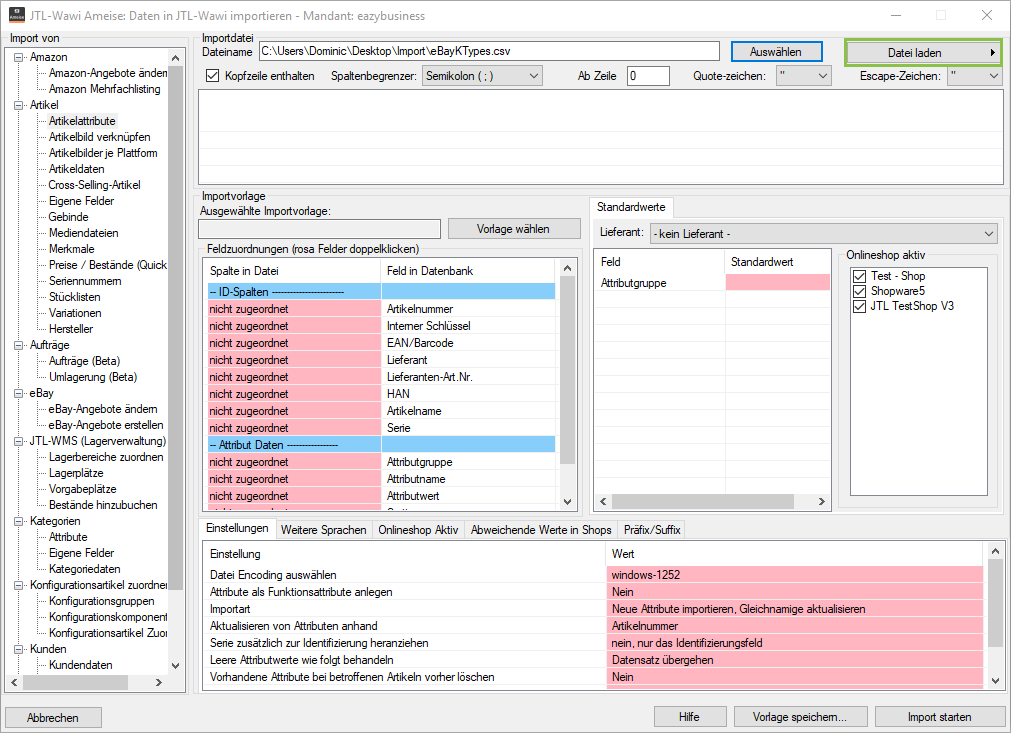The height and width of the screenshot is (733, 1011).
Task: Collapse the Kunden tree node
Action: pos(19,649)
